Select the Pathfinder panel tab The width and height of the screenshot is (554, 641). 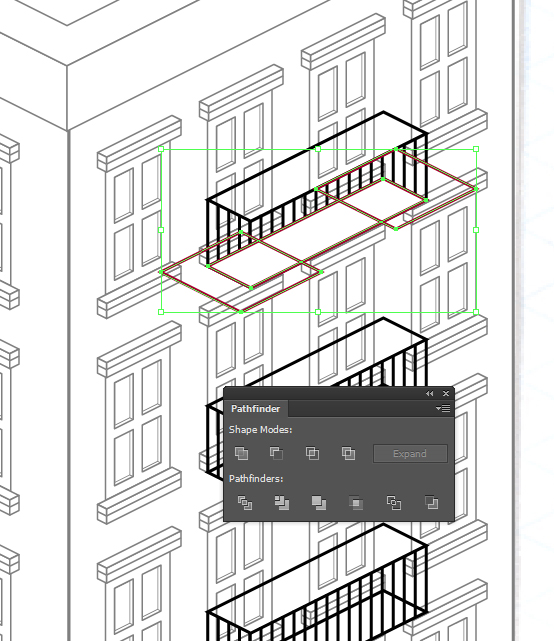coord(256,408)
